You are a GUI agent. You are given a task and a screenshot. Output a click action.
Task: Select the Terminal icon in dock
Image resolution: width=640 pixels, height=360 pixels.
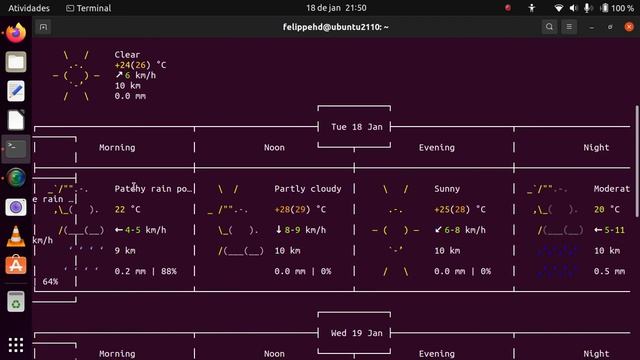tap(16, 149)
